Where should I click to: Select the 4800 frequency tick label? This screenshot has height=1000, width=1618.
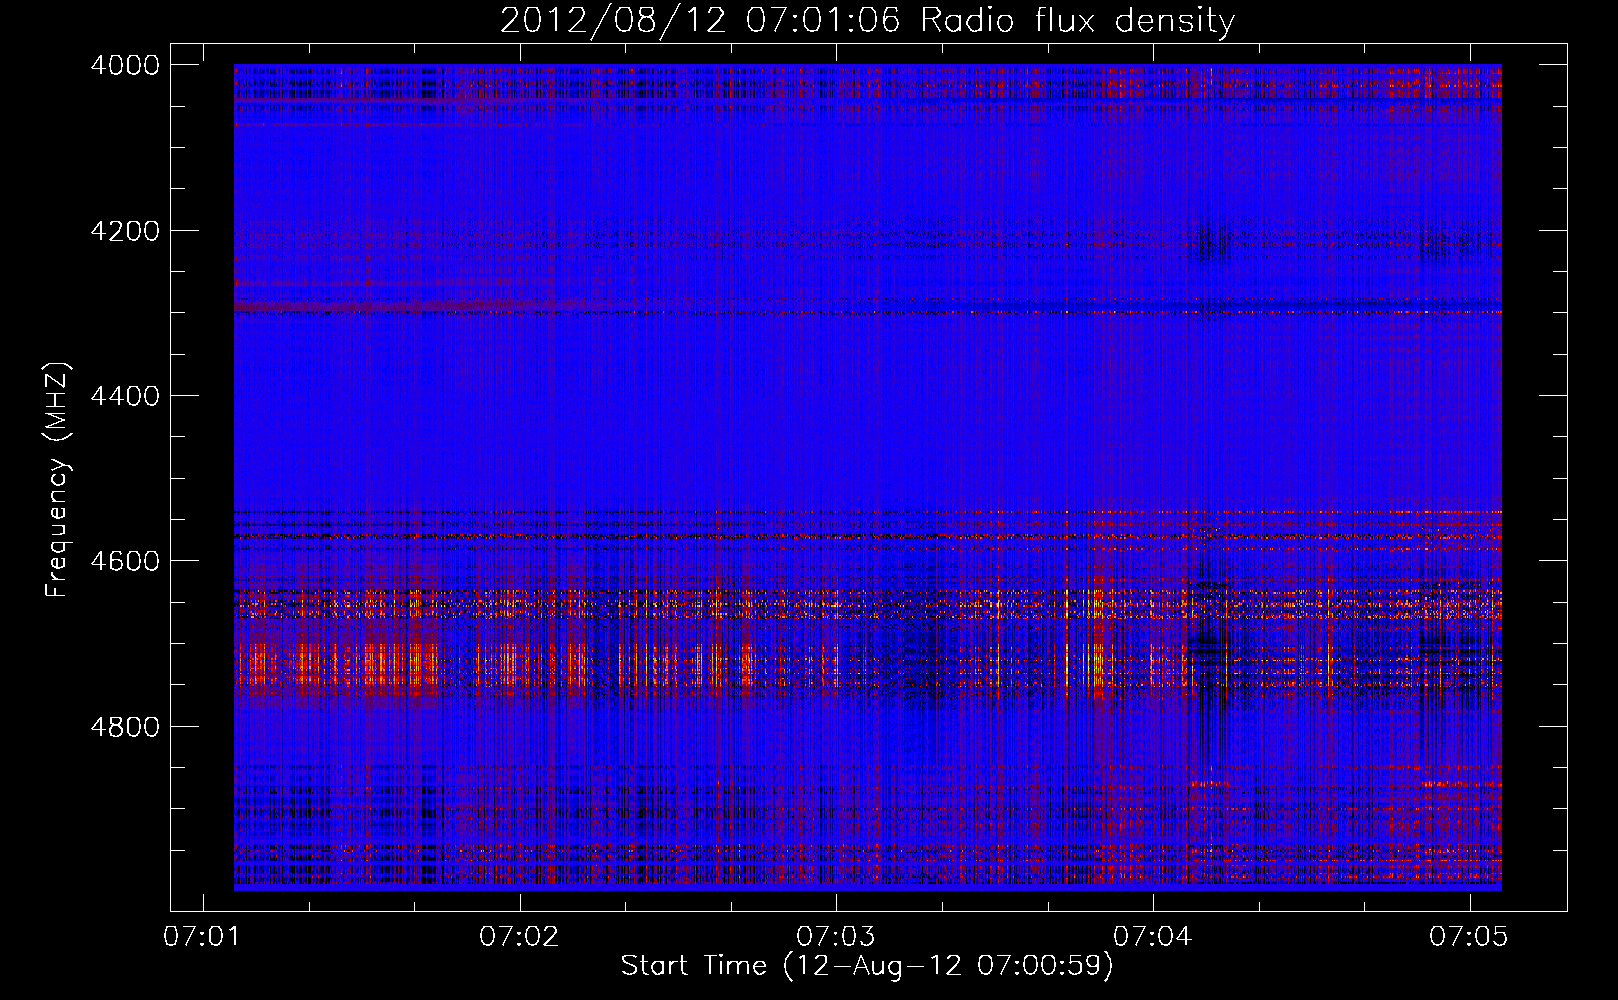[125, 727]
